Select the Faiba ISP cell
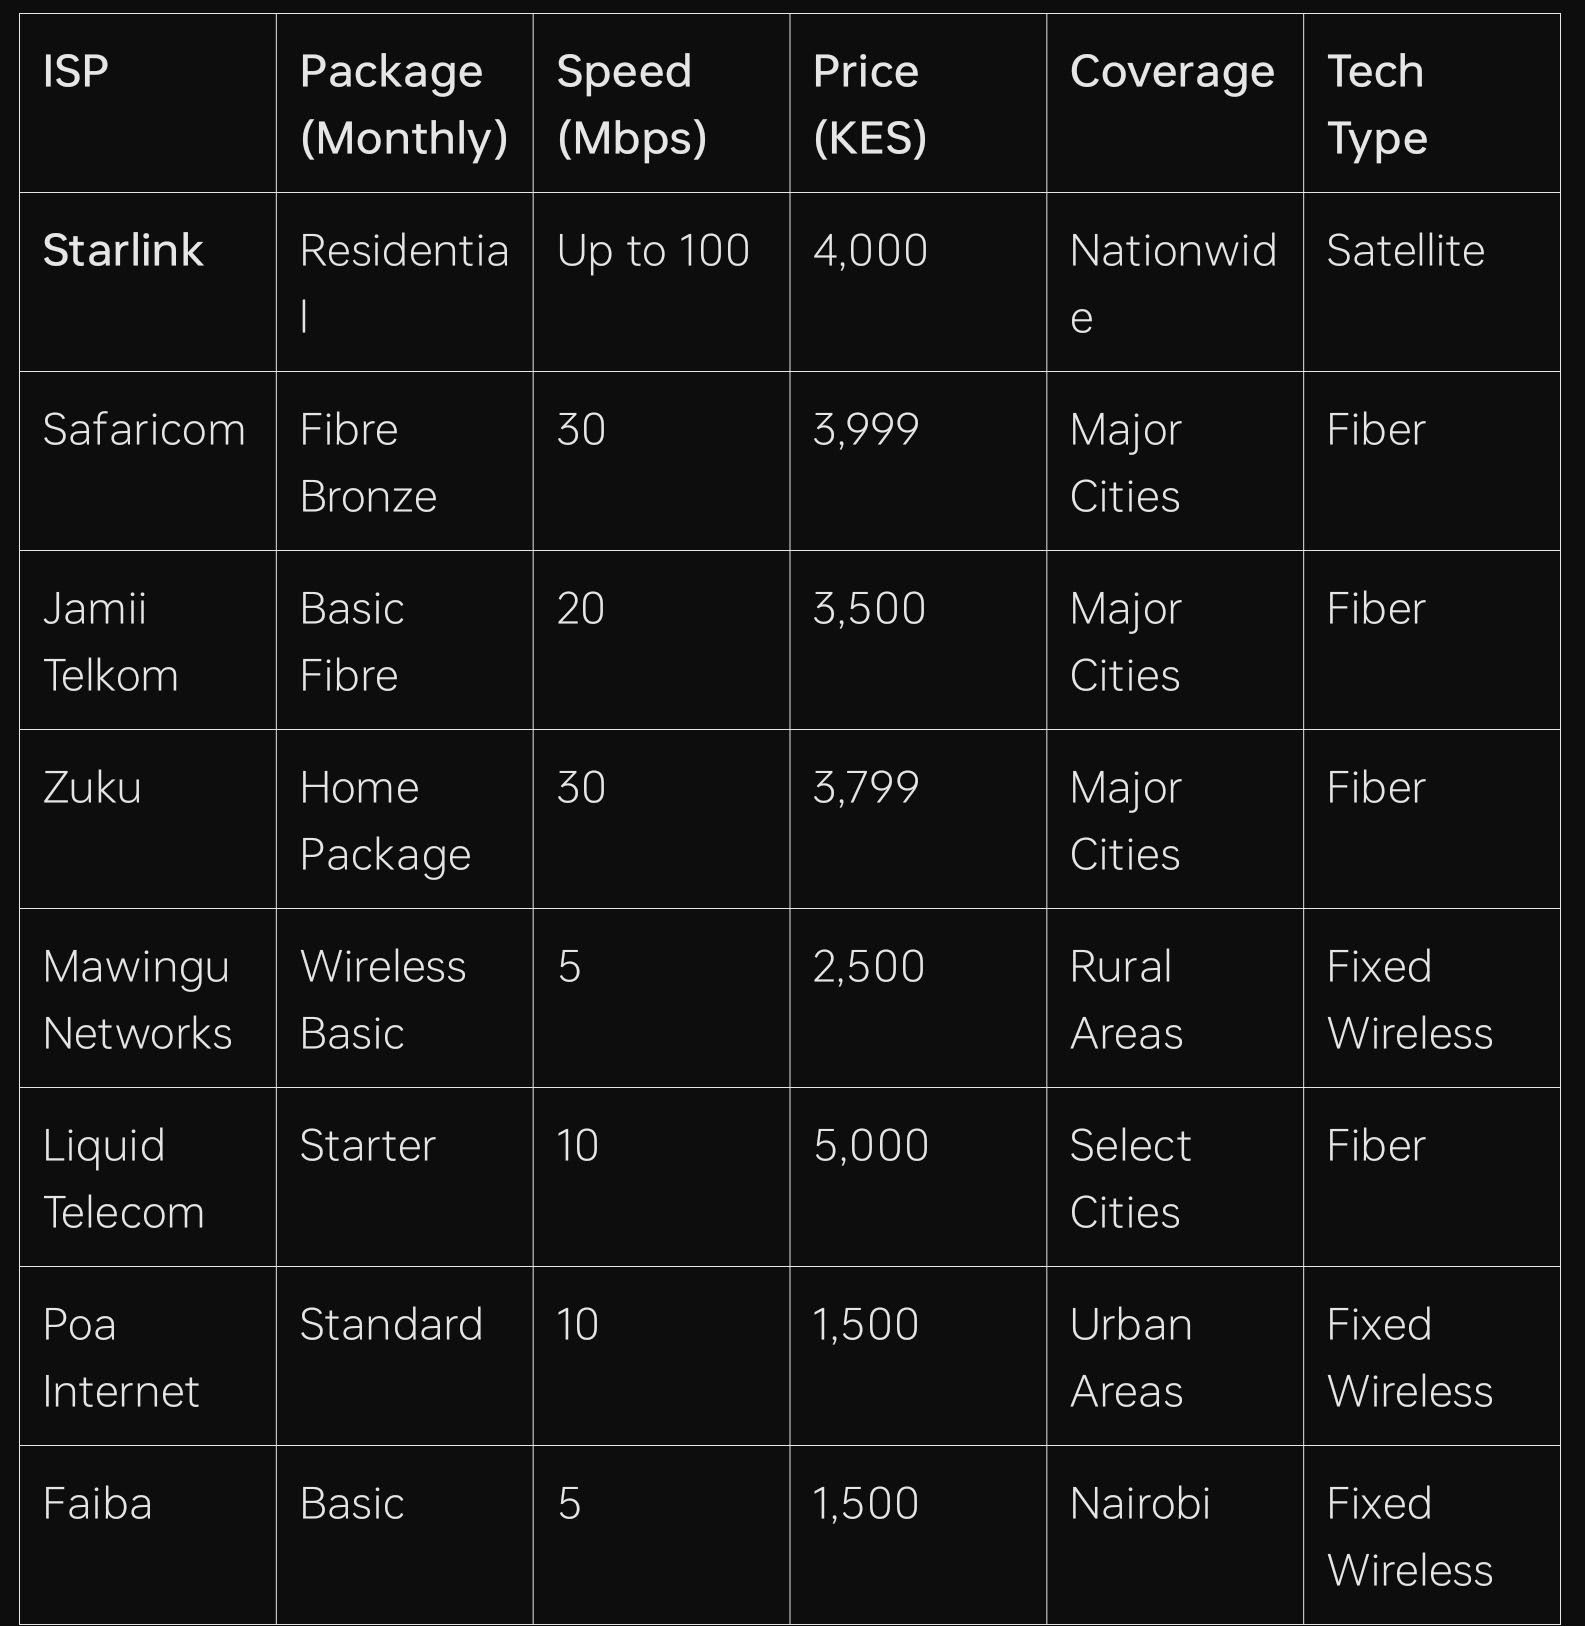 point(97,1504)
